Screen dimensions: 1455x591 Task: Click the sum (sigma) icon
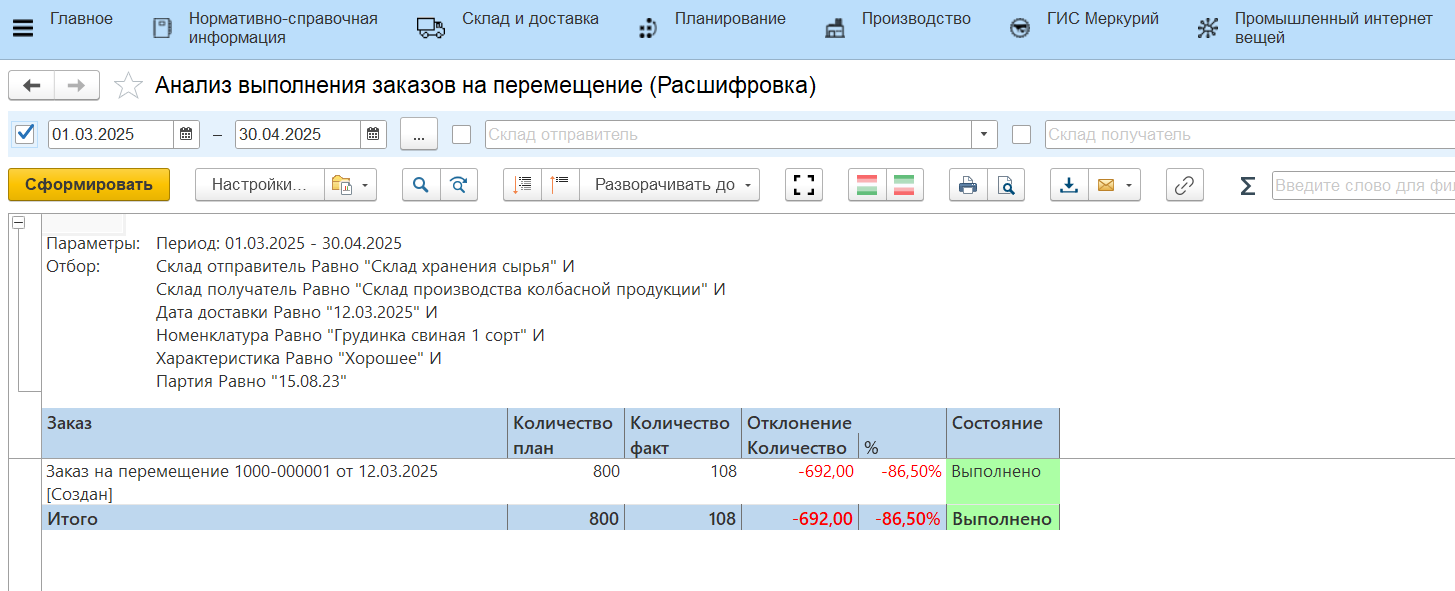pos(1247,185)
